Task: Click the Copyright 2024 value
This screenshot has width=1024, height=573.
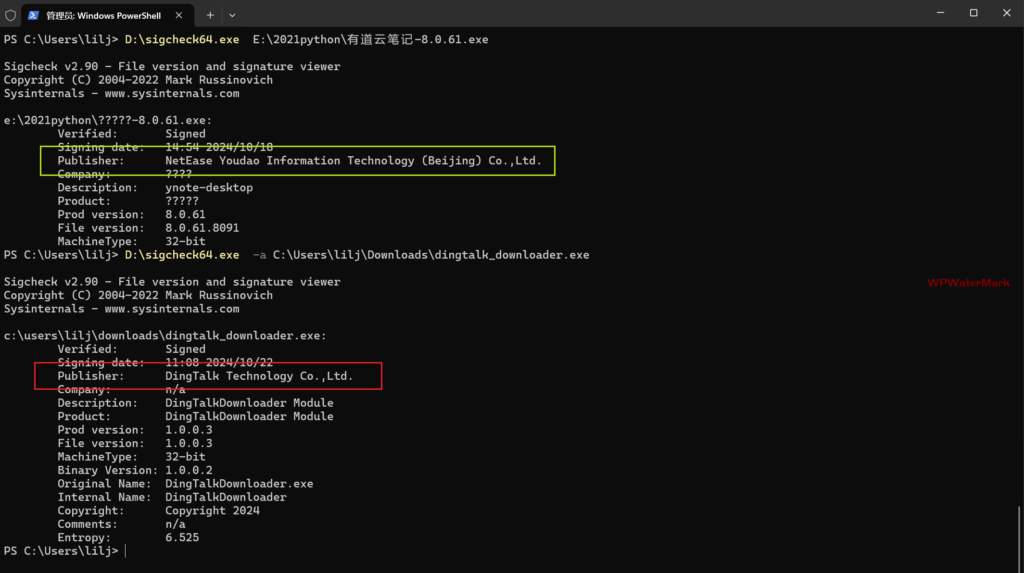Action: coord(212,511)
